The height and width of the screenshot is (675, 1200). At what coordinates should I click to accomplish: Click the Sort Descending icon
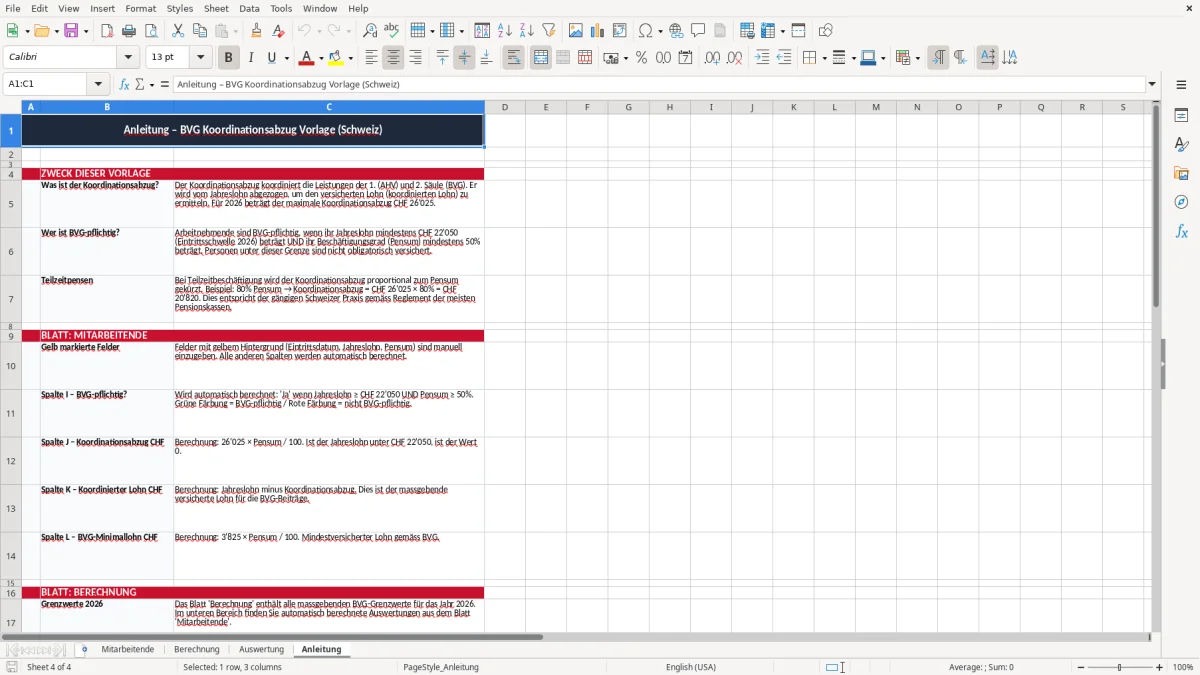526,31
